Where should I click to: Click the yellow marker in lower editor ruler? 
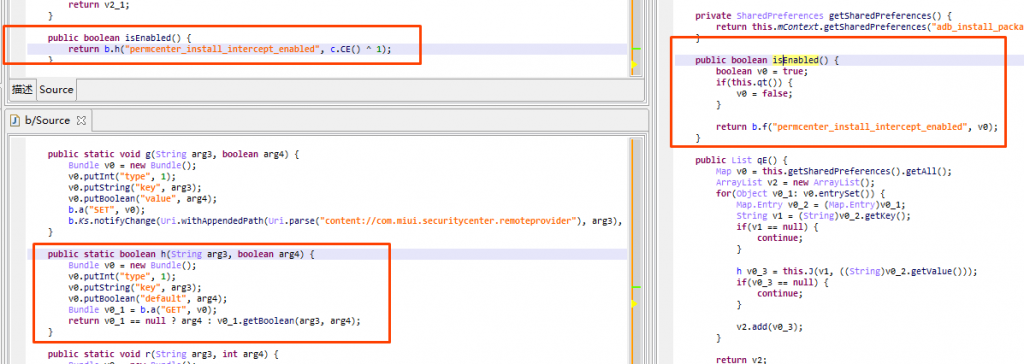(x=633, y=304)
